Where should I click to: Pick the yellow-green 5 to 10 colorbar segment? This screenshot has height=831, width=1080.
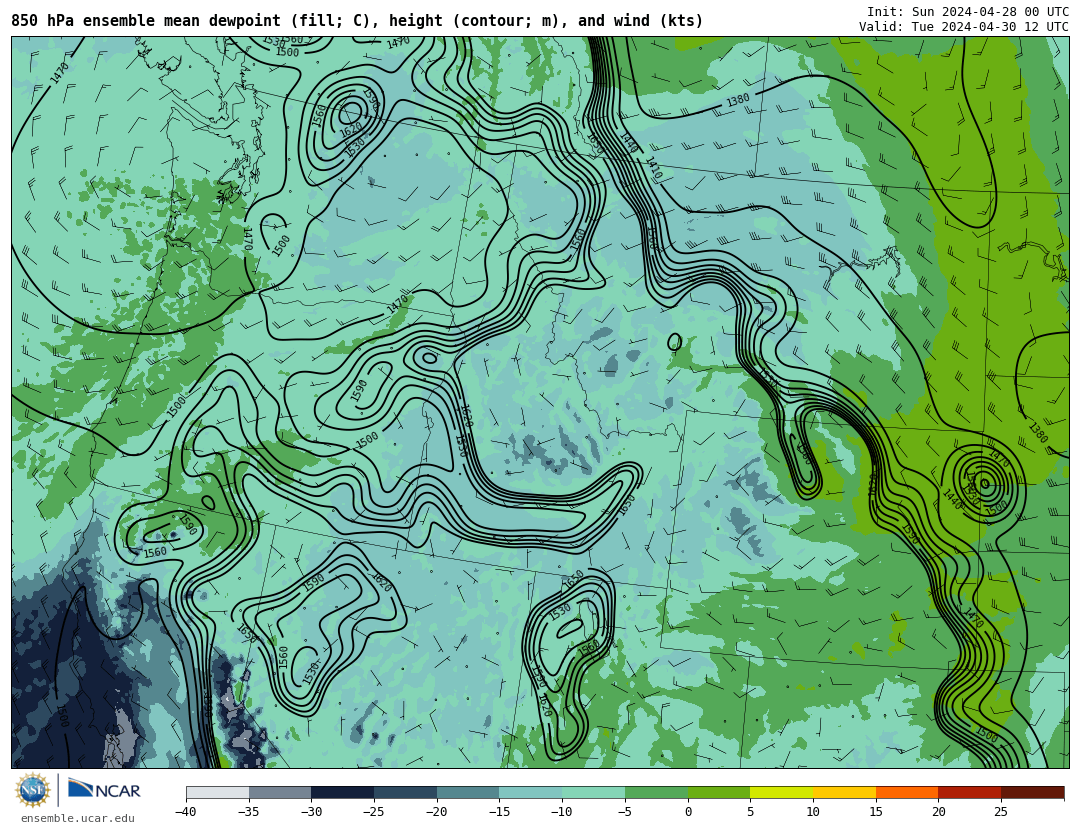coord(782,793)
